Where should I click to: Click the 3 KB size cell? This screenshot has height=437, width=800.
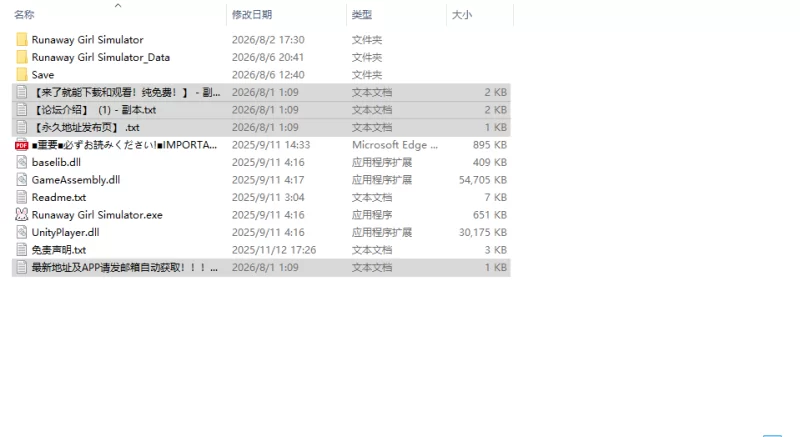coord(495,250)
